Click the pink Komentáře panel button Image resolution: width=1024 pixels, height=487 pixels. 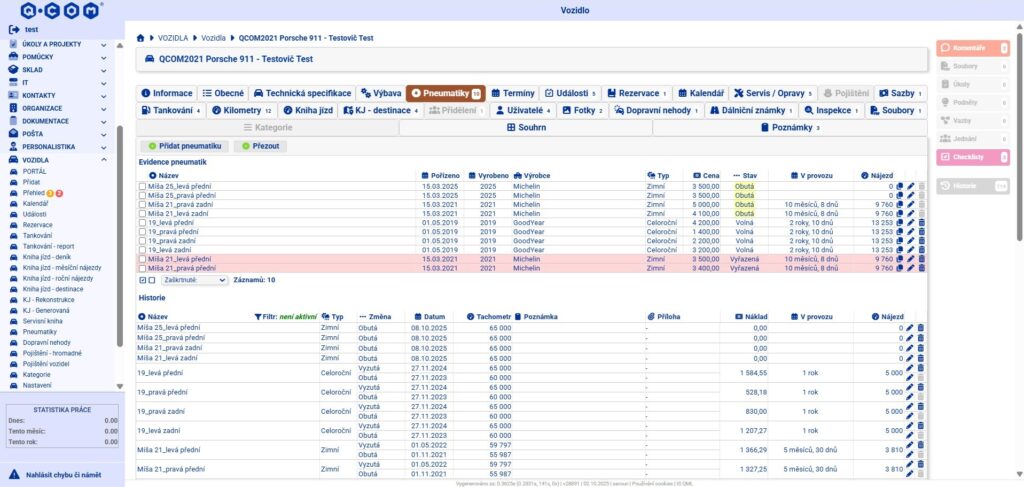(971, 47)
